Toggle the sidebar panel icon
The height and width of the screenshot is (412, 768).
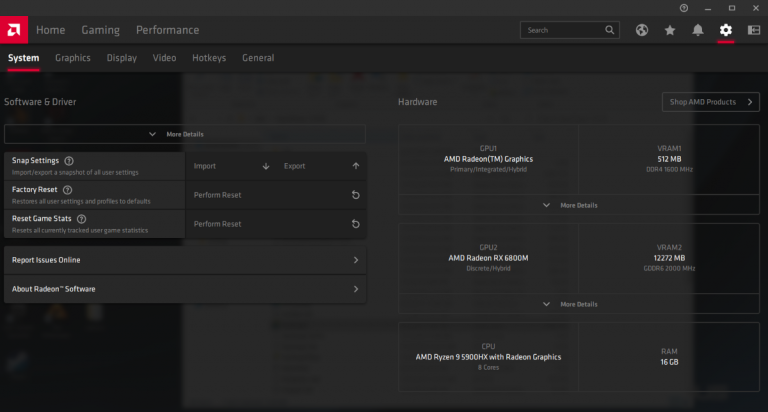(x=753, y=30)
